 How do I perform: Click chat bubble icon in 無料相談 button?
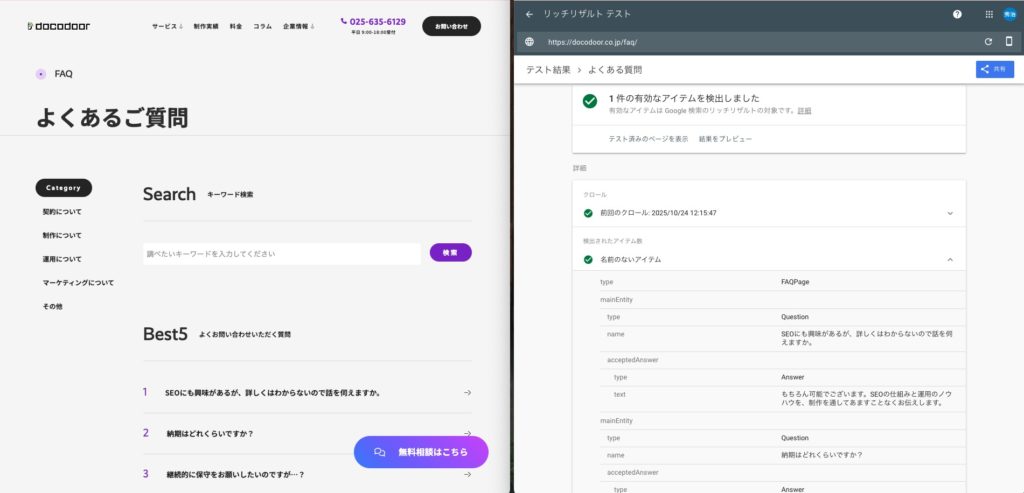(x=379, y=452)
